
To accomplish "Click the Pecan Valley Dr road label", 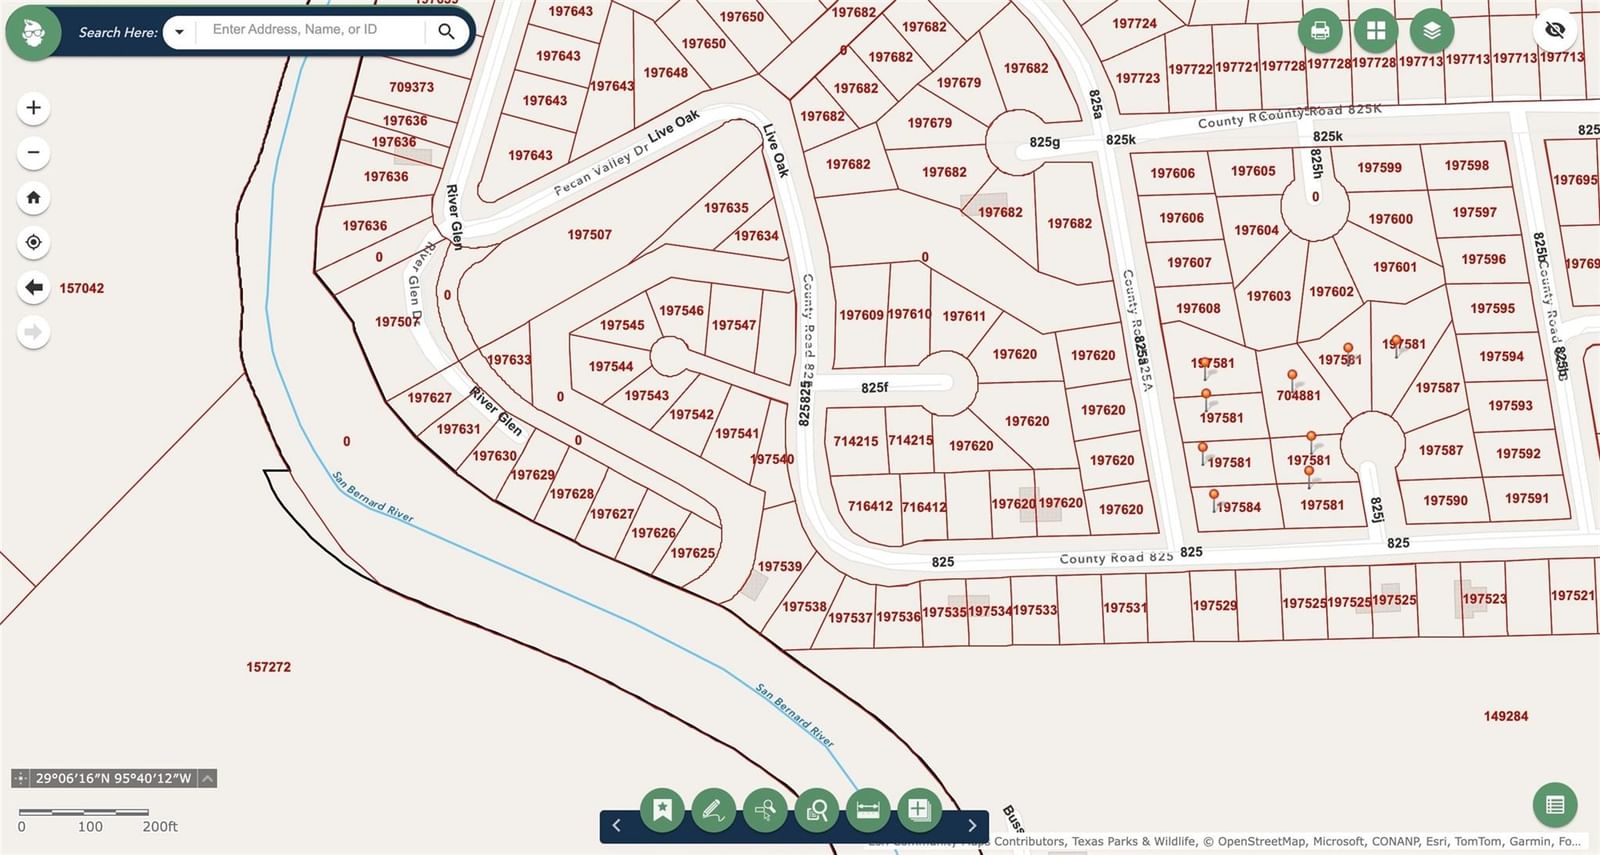I will [601, 171].
